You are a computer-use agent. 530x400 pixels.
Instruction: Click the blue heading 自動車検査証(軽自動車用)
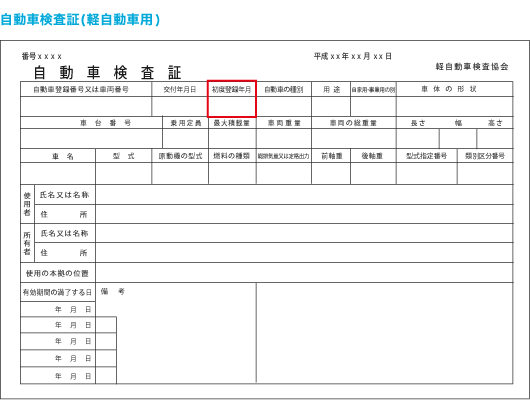point(80,20)
